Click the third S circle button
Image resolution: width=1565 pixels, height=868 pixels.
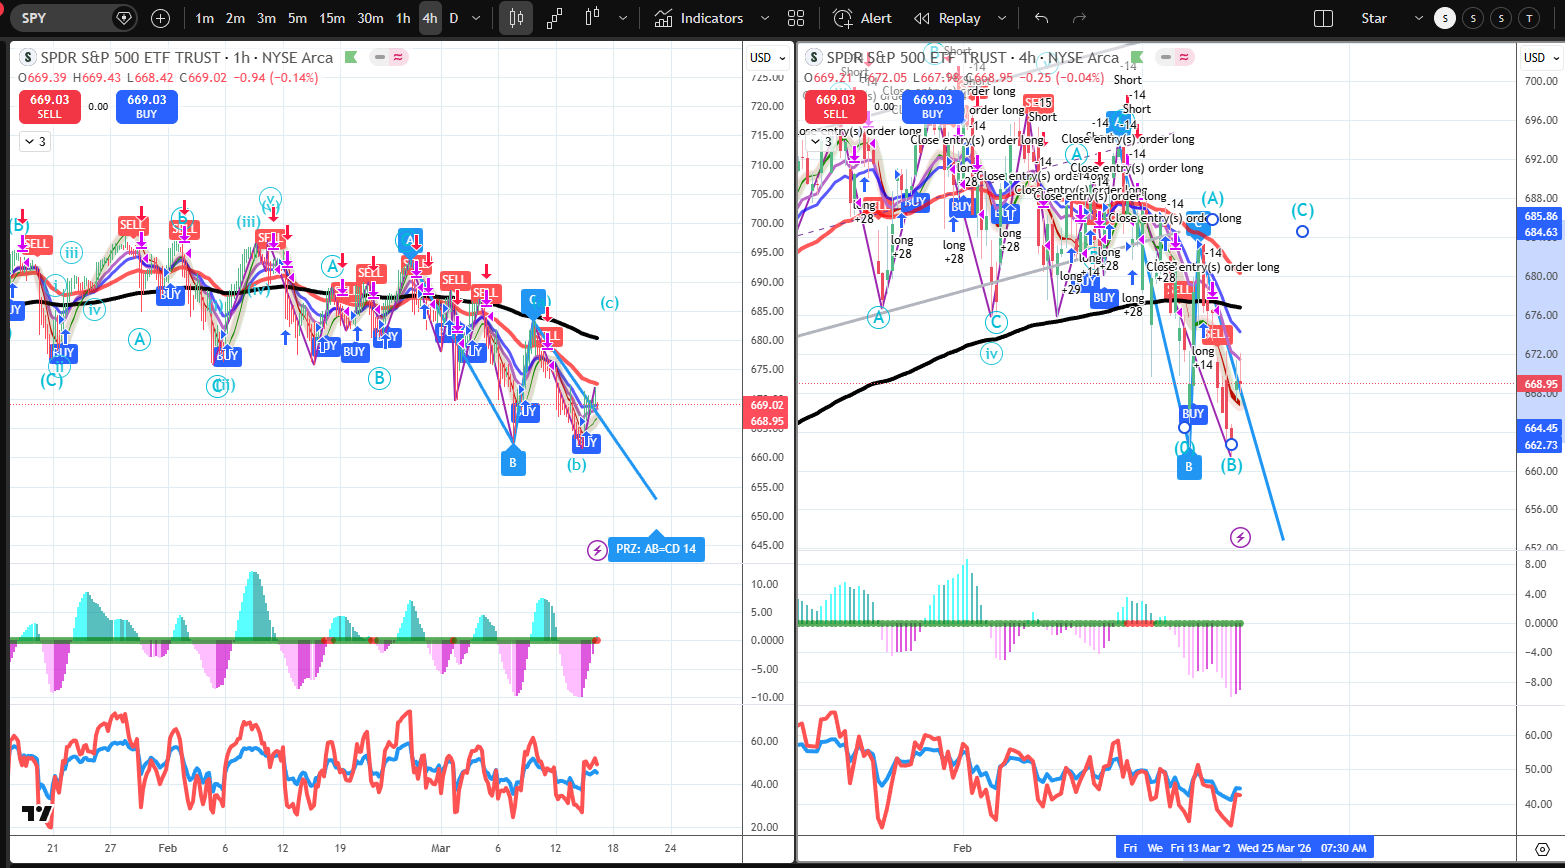pyautogui.click(x=1501, y=18)
